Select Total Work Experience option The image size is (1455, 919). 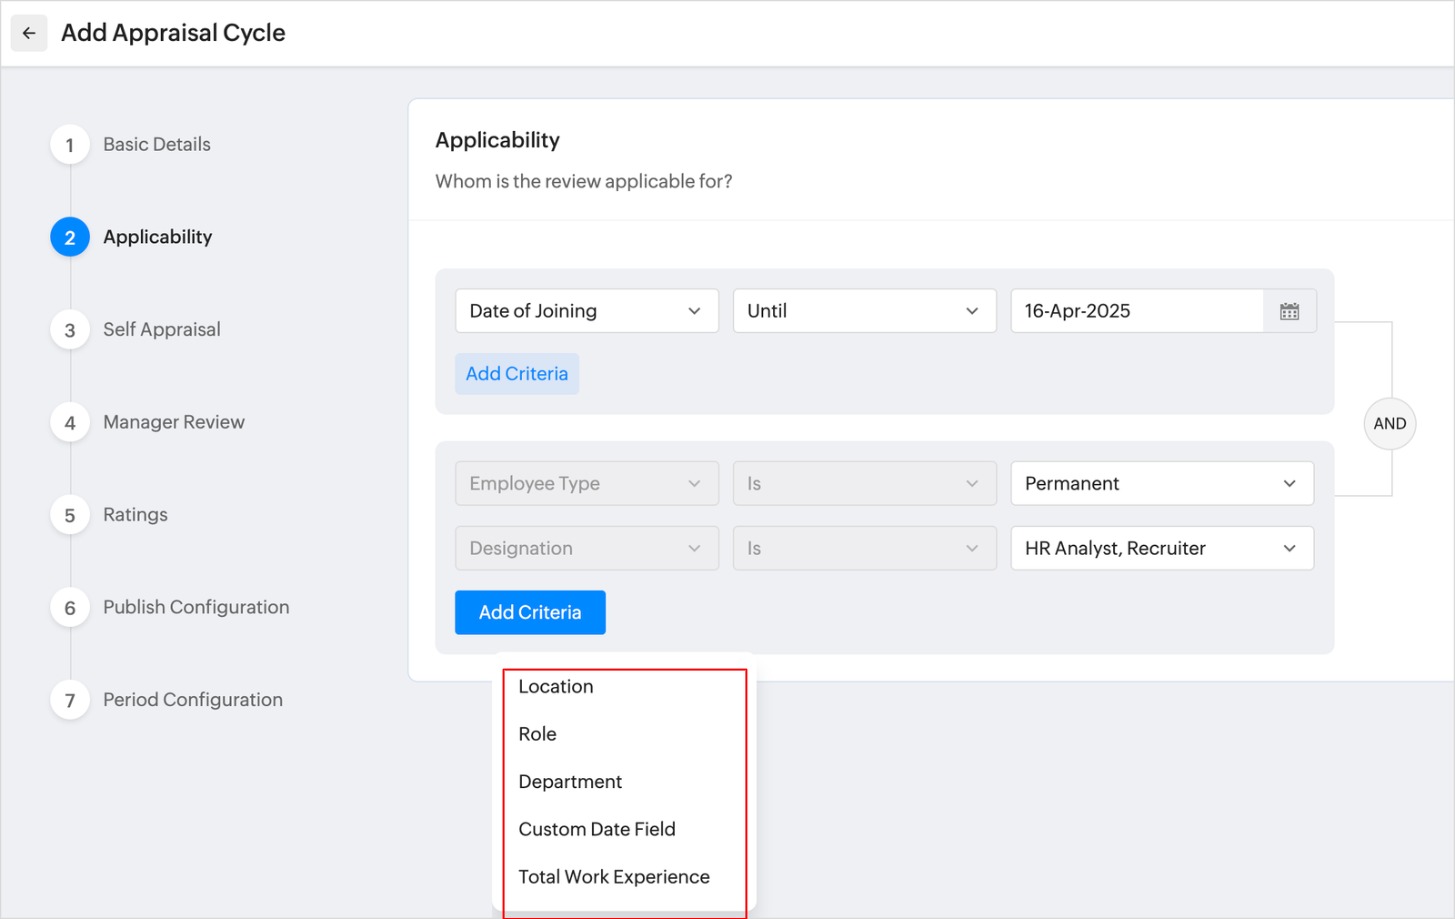(614, 877)
